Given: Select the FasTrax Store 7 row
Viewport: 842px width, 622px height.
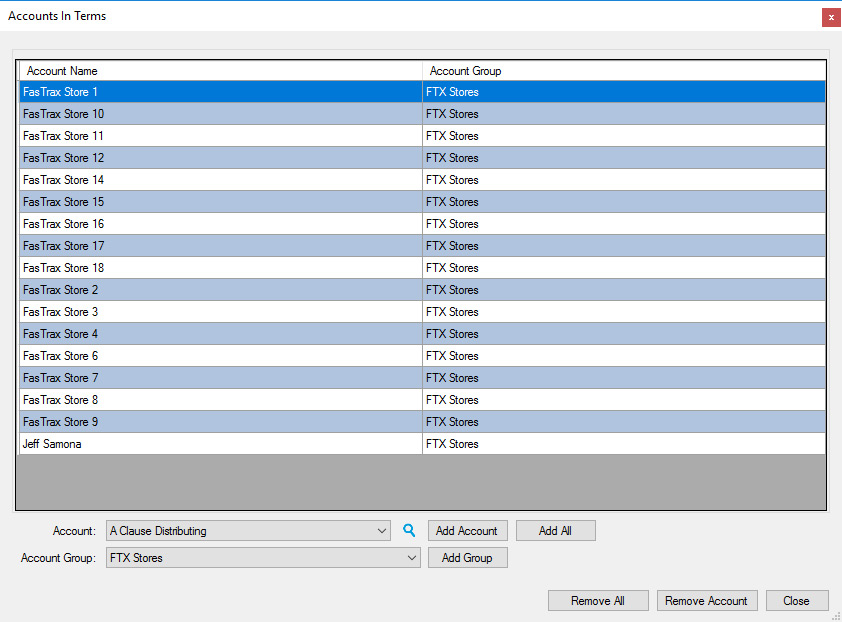Looking at the screenshot, I should point(423,378).
